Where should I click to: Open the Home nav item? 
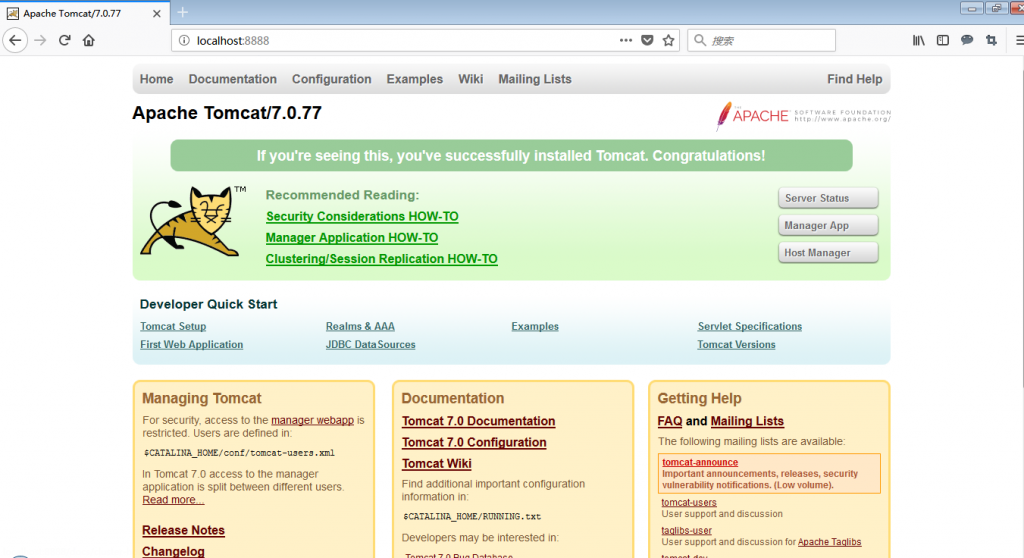pyautogui.click(x=157, y=79)
